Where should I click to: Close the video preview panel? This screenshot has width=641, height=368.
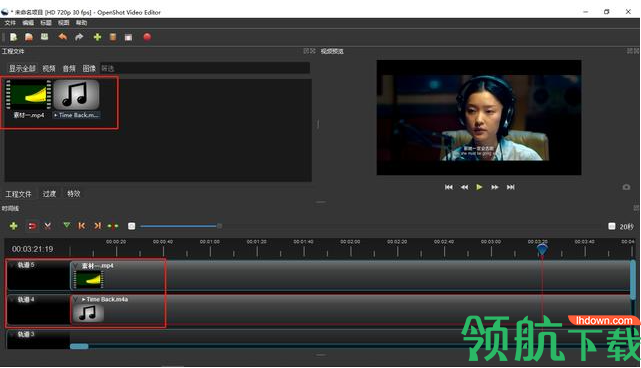tap(637, 51)
